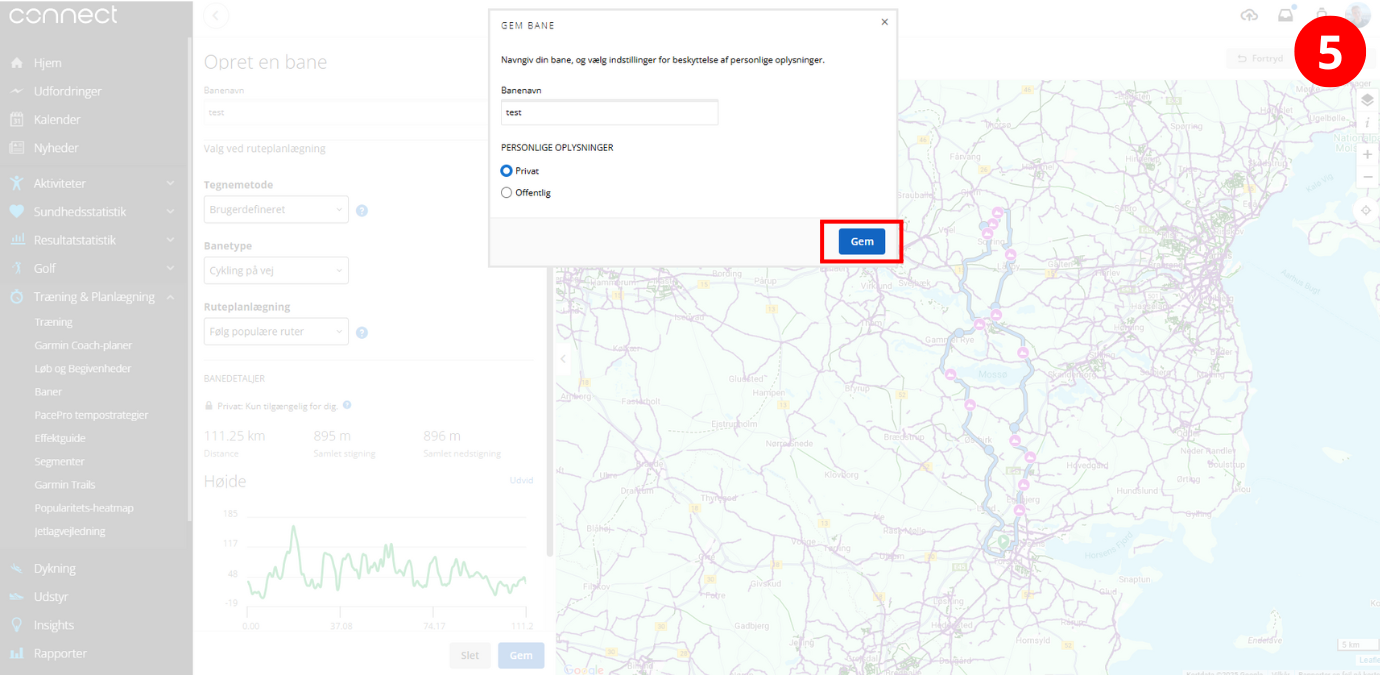1380x675 pixels.
Task: Open the map layers icon
Action: click(x=1367, y=100)
